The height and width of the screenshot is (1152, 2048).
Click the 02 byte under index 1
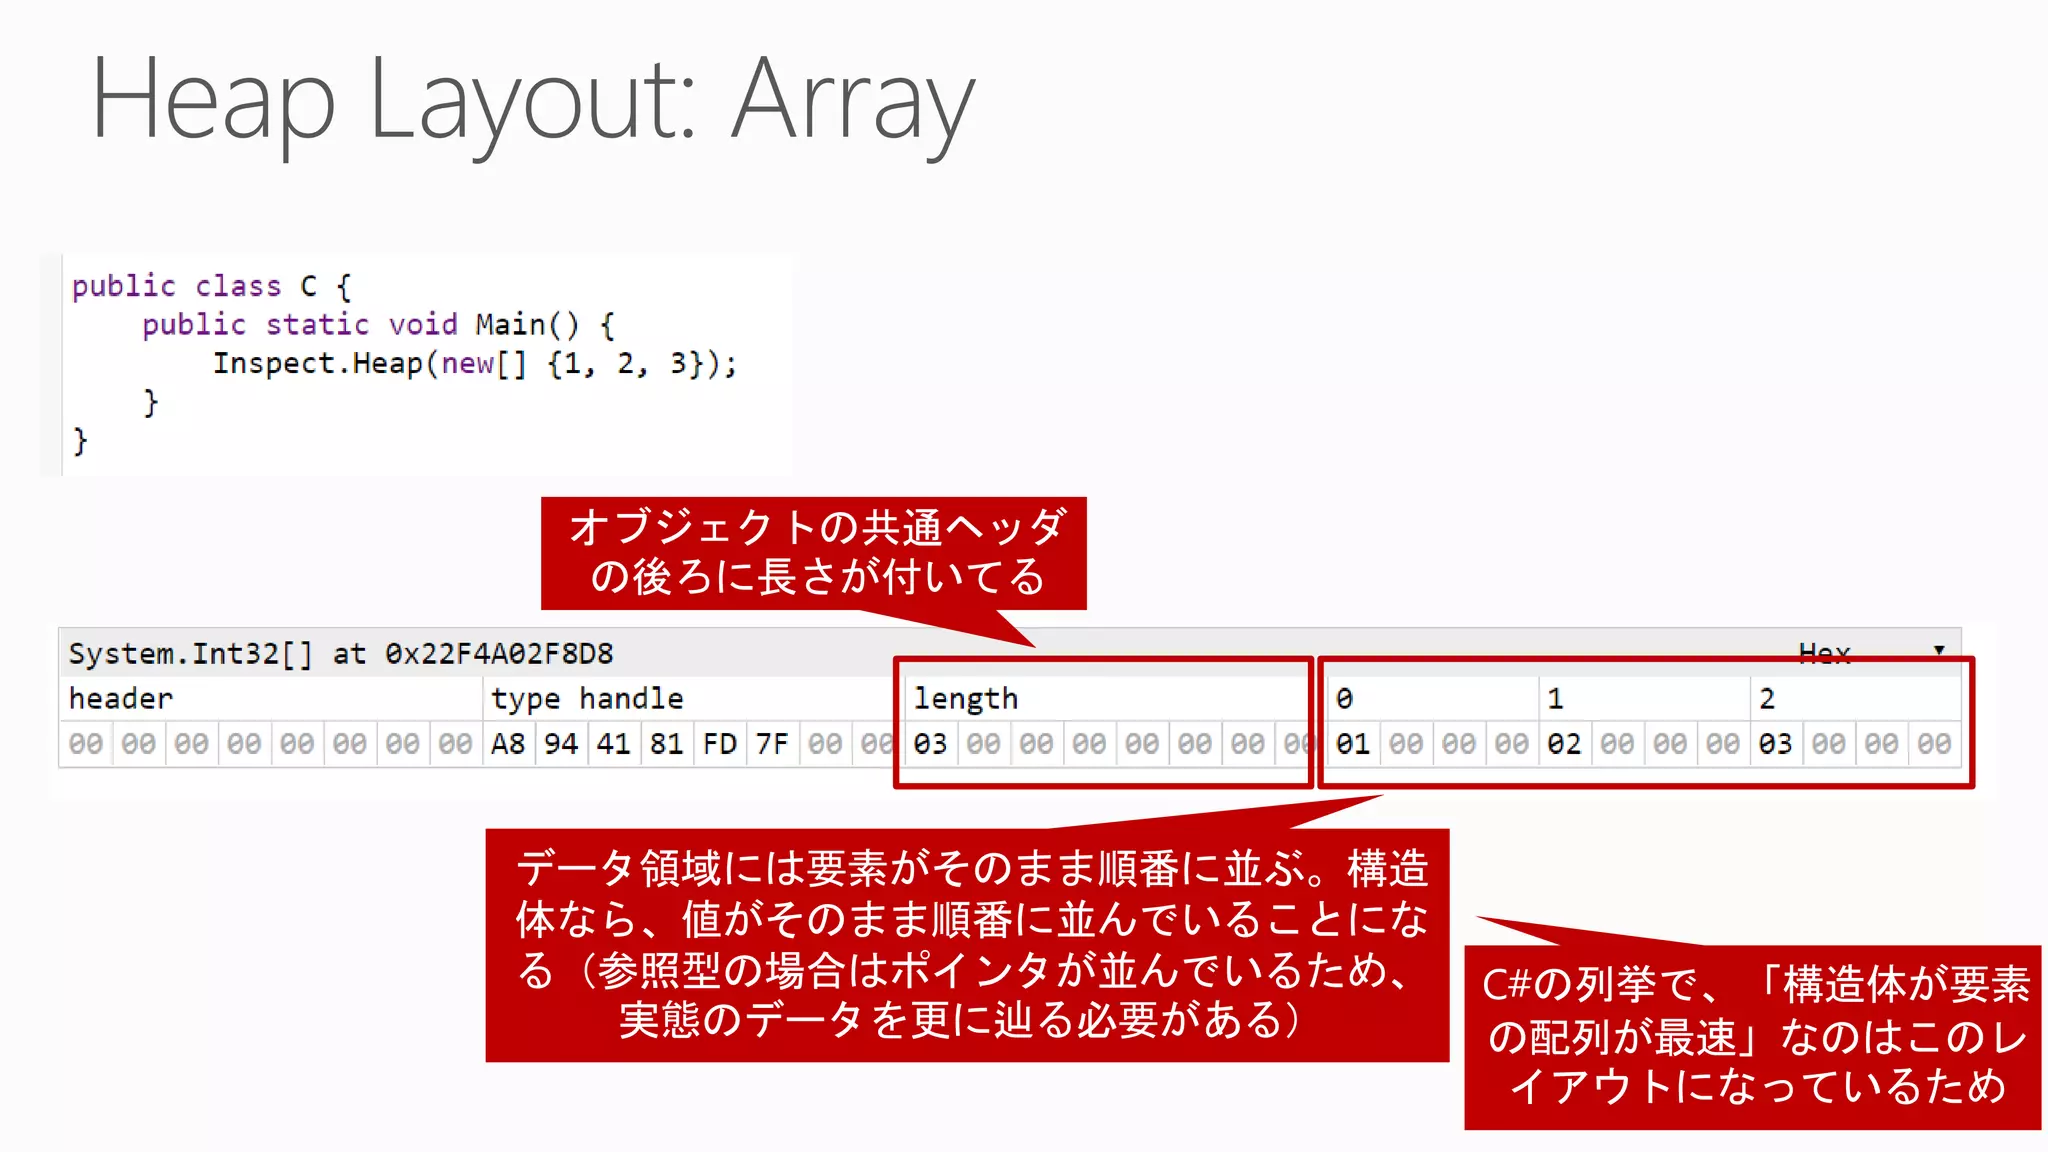coord(1564,744)
